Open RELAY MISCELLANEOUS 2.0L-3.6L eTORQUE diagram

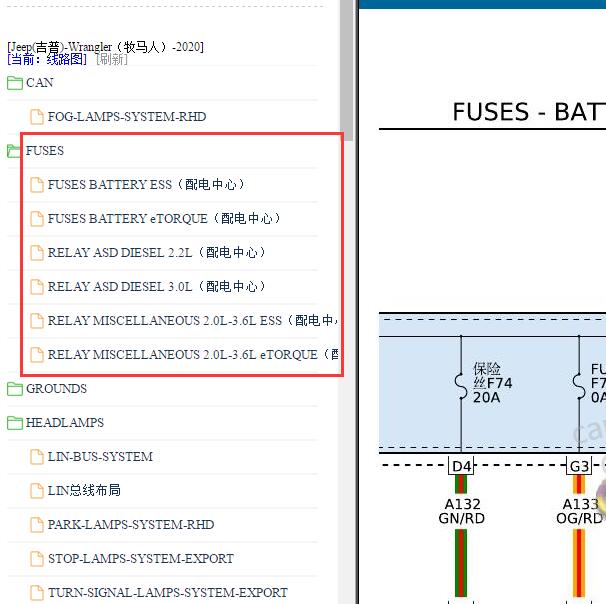(193, 355)
